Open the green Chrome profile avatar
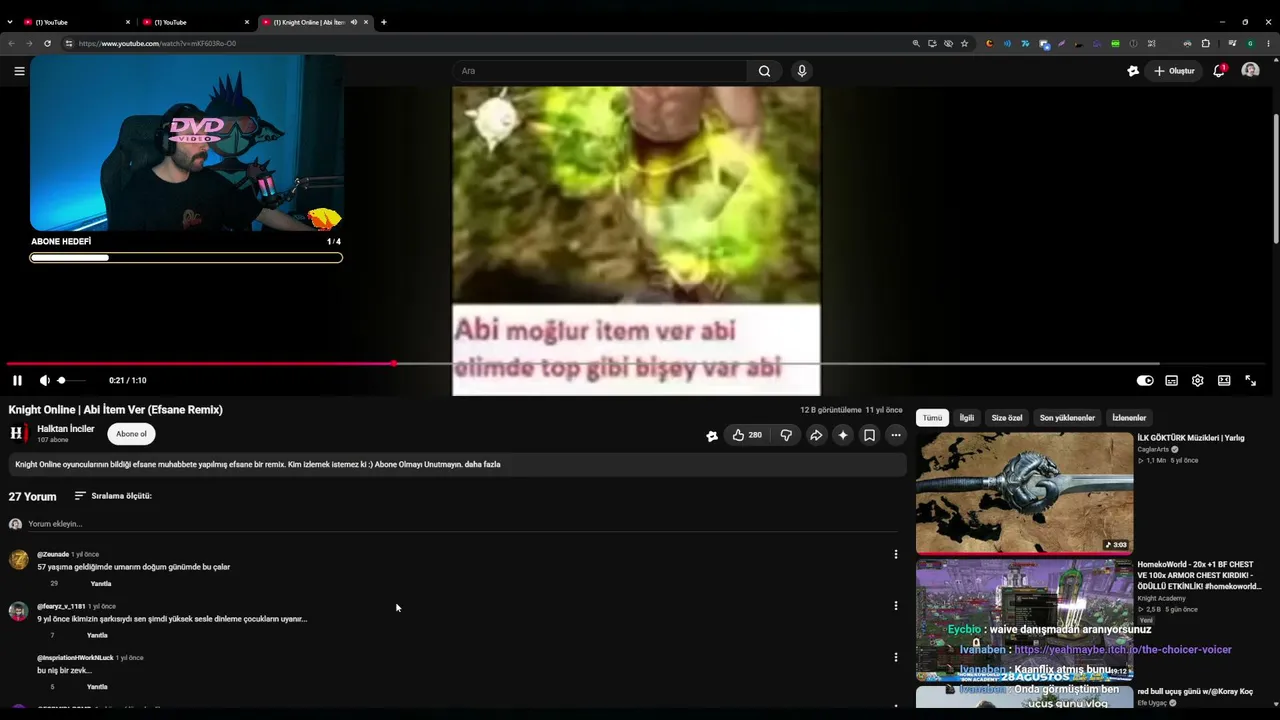 1250,43
